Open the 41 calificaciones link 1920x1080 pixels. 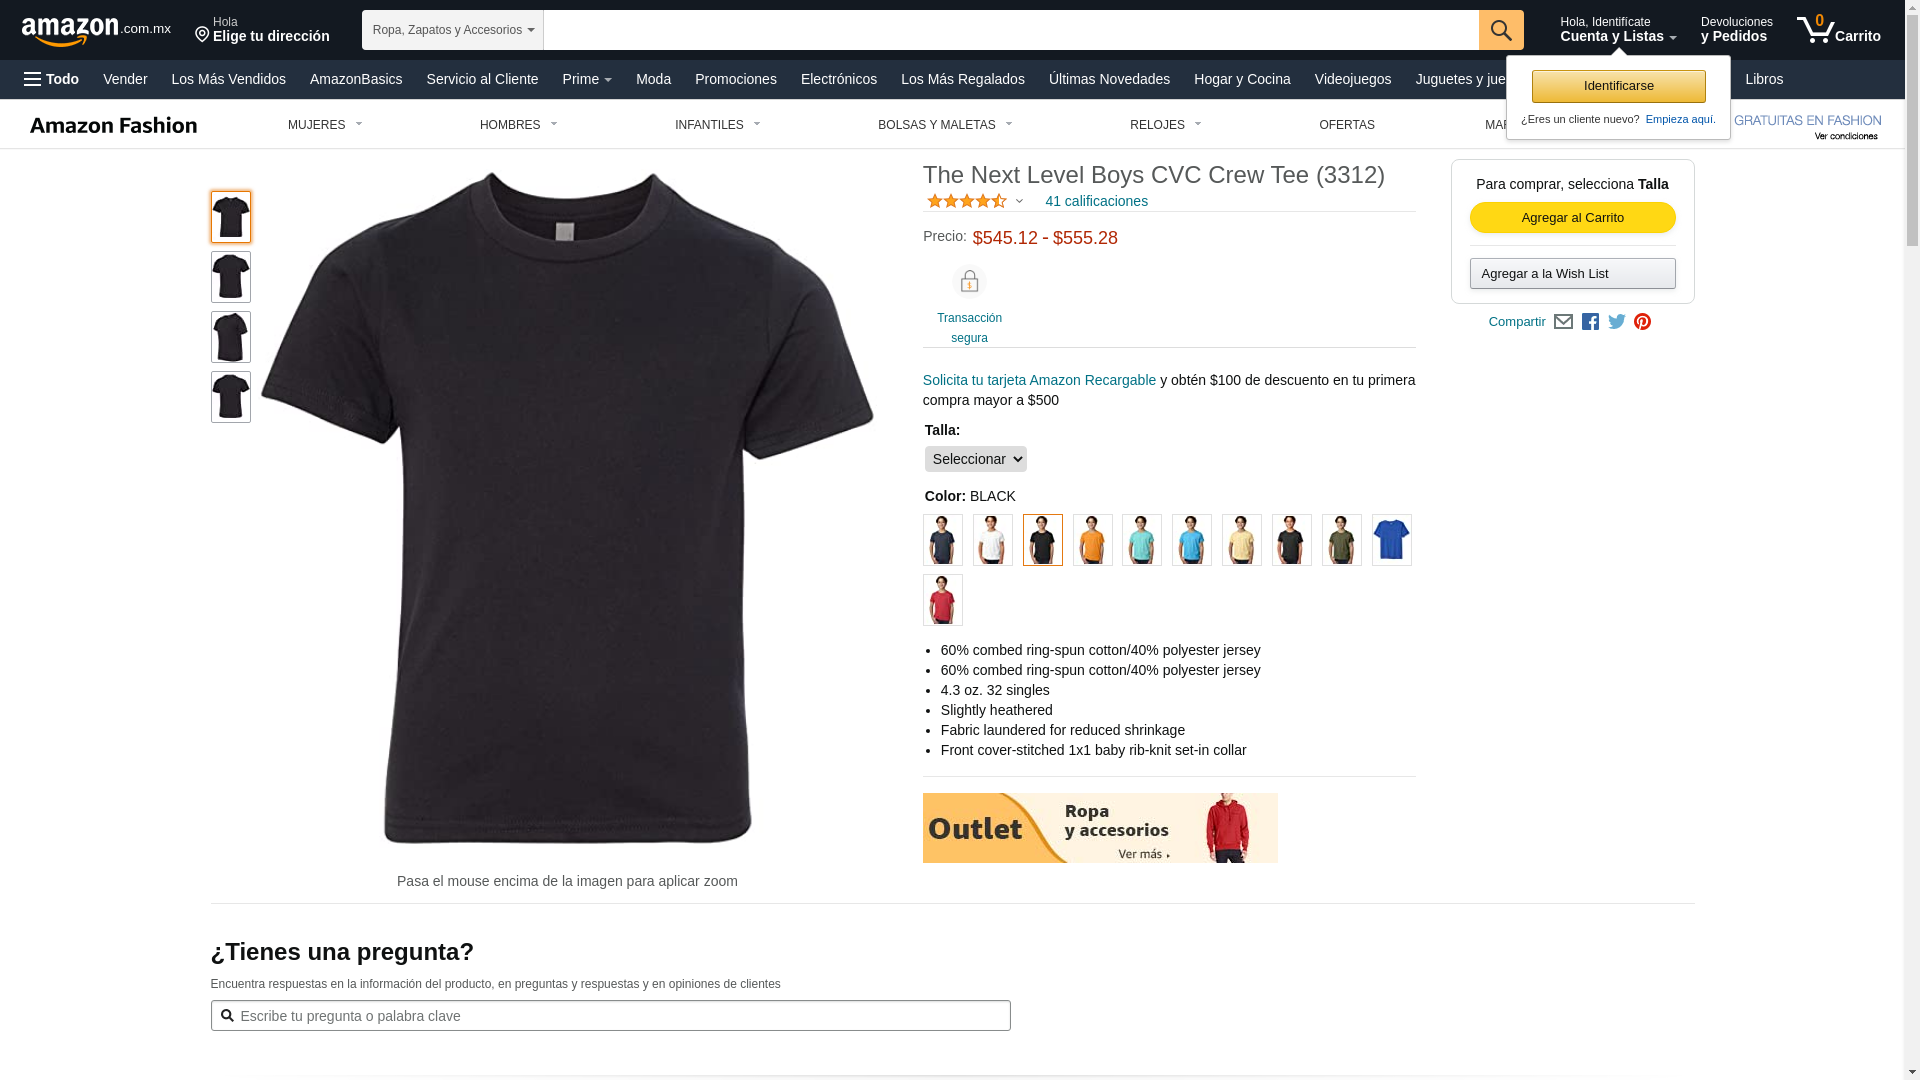tap(1096, 201)
